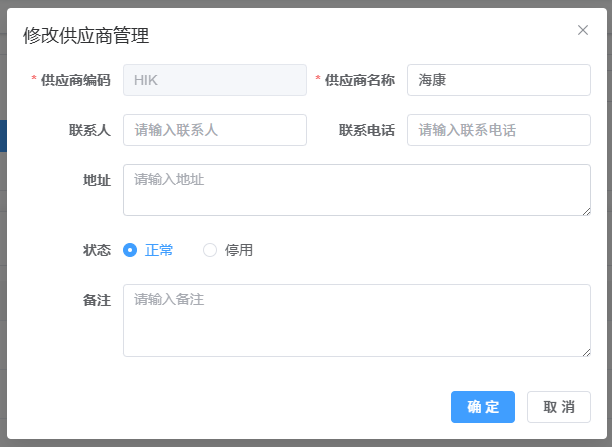Select the 正常 status radio button
The width and height of the screenshot is (612, 447).
(x=130, y=250)
